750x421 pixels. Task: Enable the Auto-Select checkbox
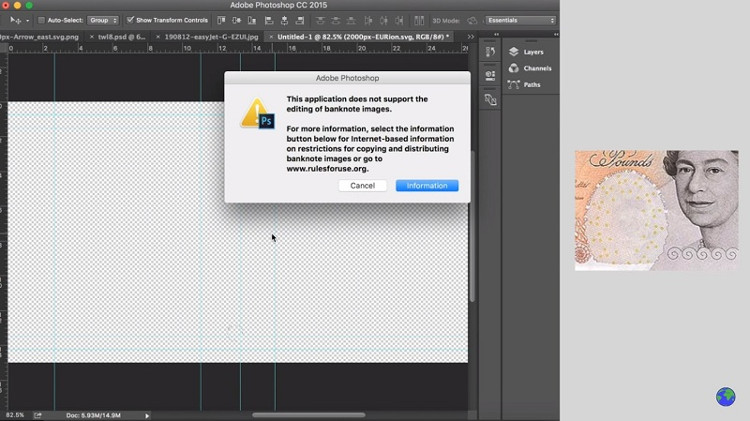[x=41, y=20]
